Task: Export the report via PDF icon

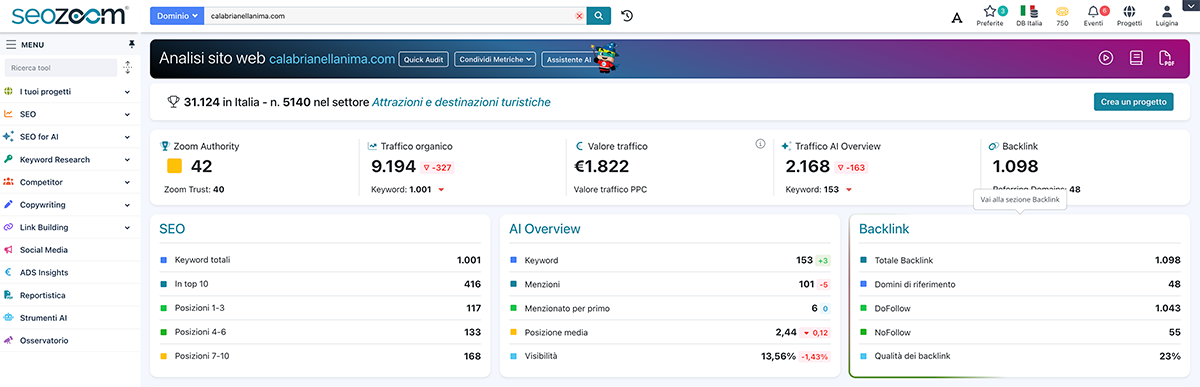Action: [1166, 58]
